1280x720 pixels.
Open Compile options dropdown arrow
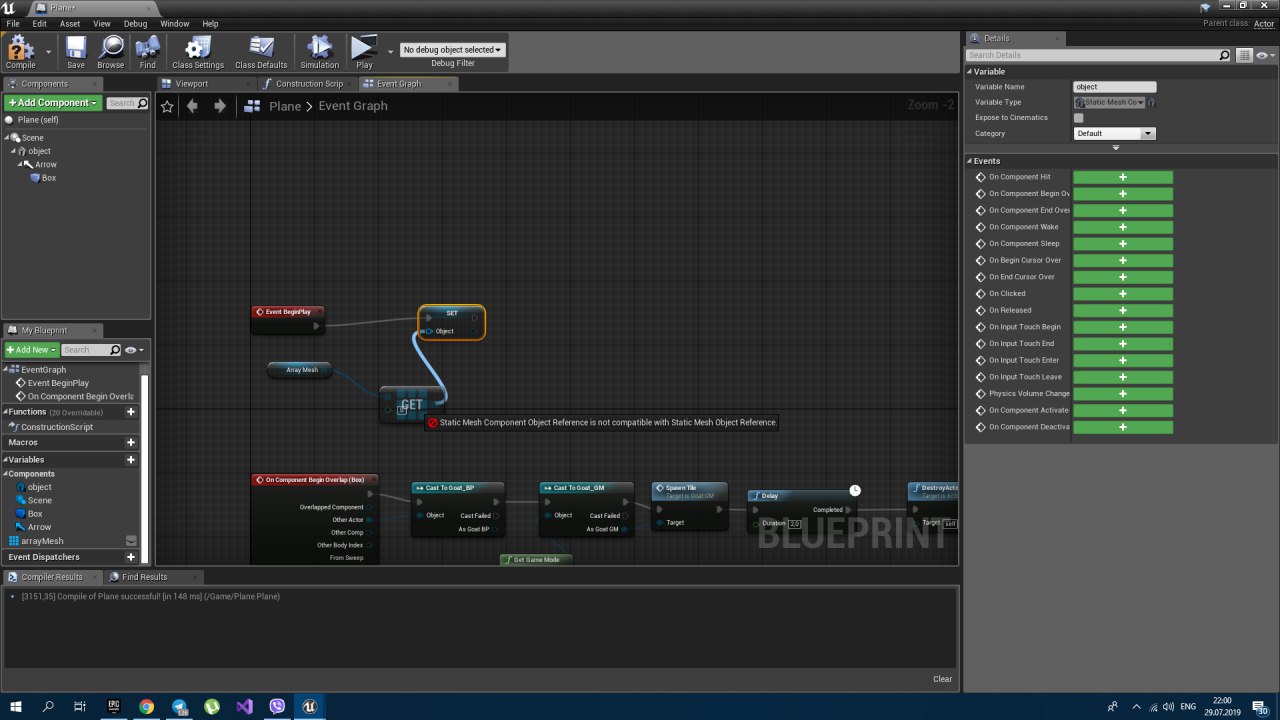tap(48, 51)
